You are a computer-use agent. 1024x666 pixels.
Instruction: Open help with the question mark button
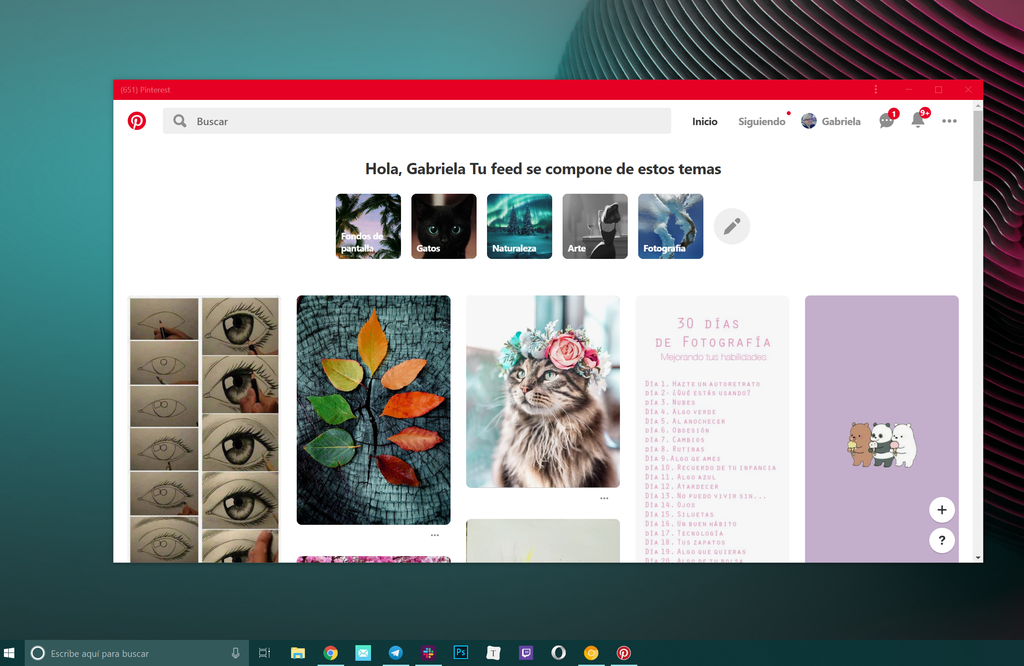tap(941, 540)
